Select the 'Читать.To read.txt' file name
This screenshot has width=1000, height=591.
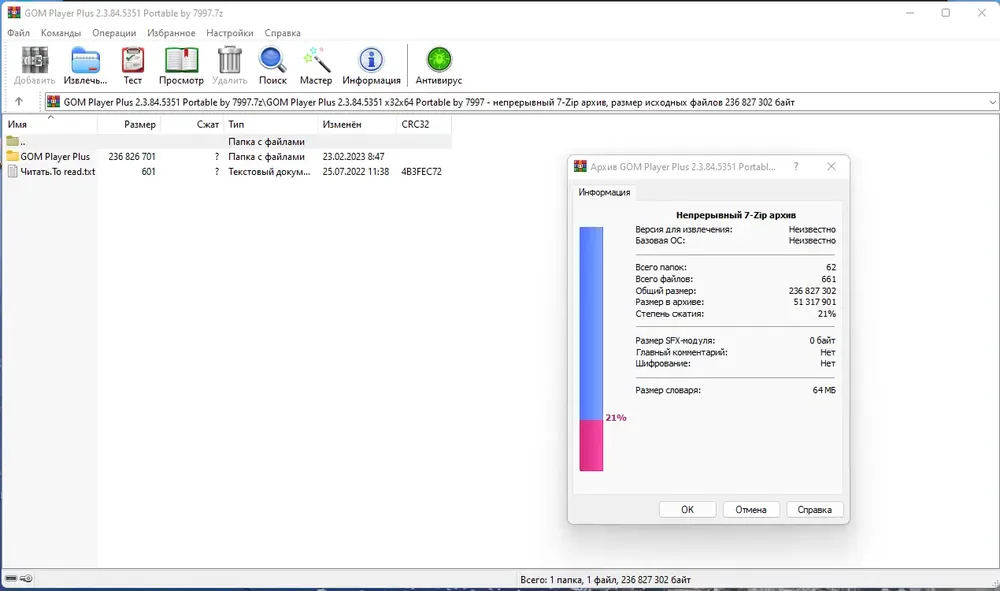point(57,171)
